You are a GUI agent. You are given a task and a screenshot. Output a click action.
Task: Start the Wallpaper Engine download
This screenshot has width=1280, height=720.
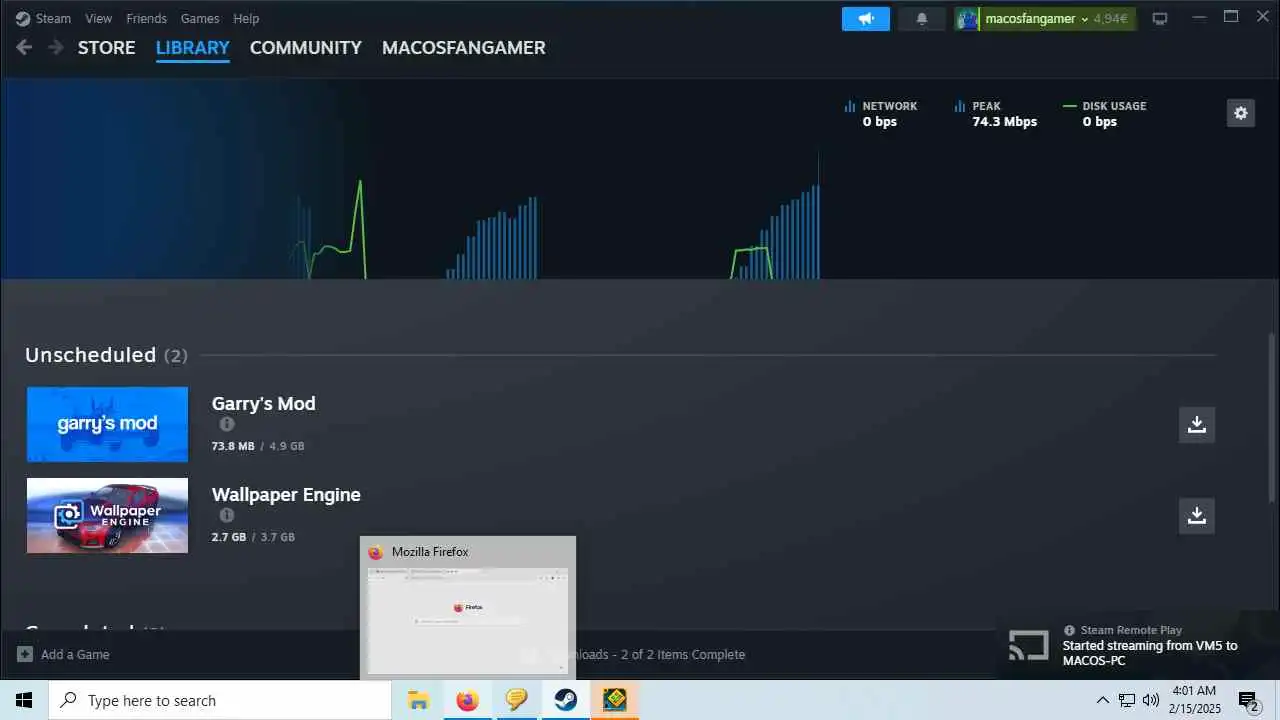tap(1196, 516)
